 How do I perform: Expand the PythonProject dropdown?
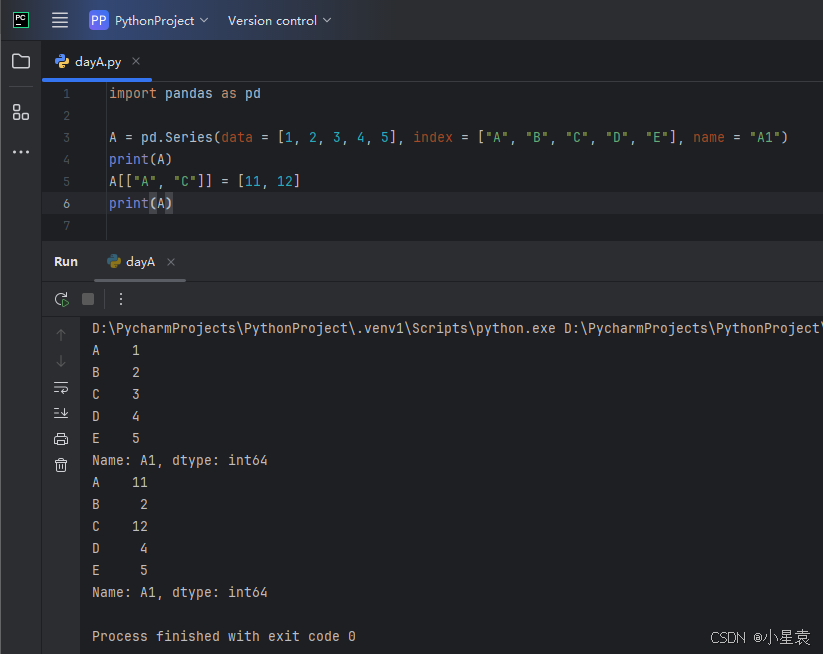pos(149,20)
